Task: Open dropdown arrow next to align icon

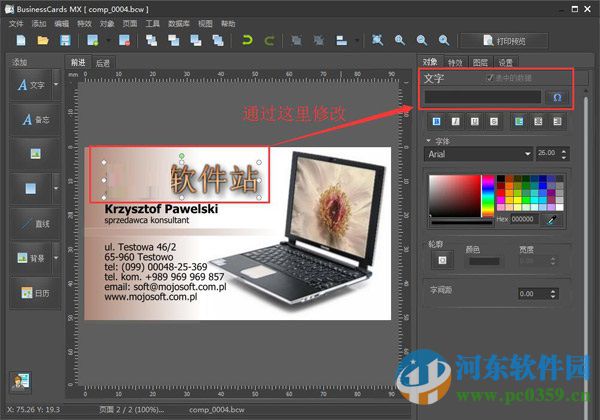Action: pos(356,41)
